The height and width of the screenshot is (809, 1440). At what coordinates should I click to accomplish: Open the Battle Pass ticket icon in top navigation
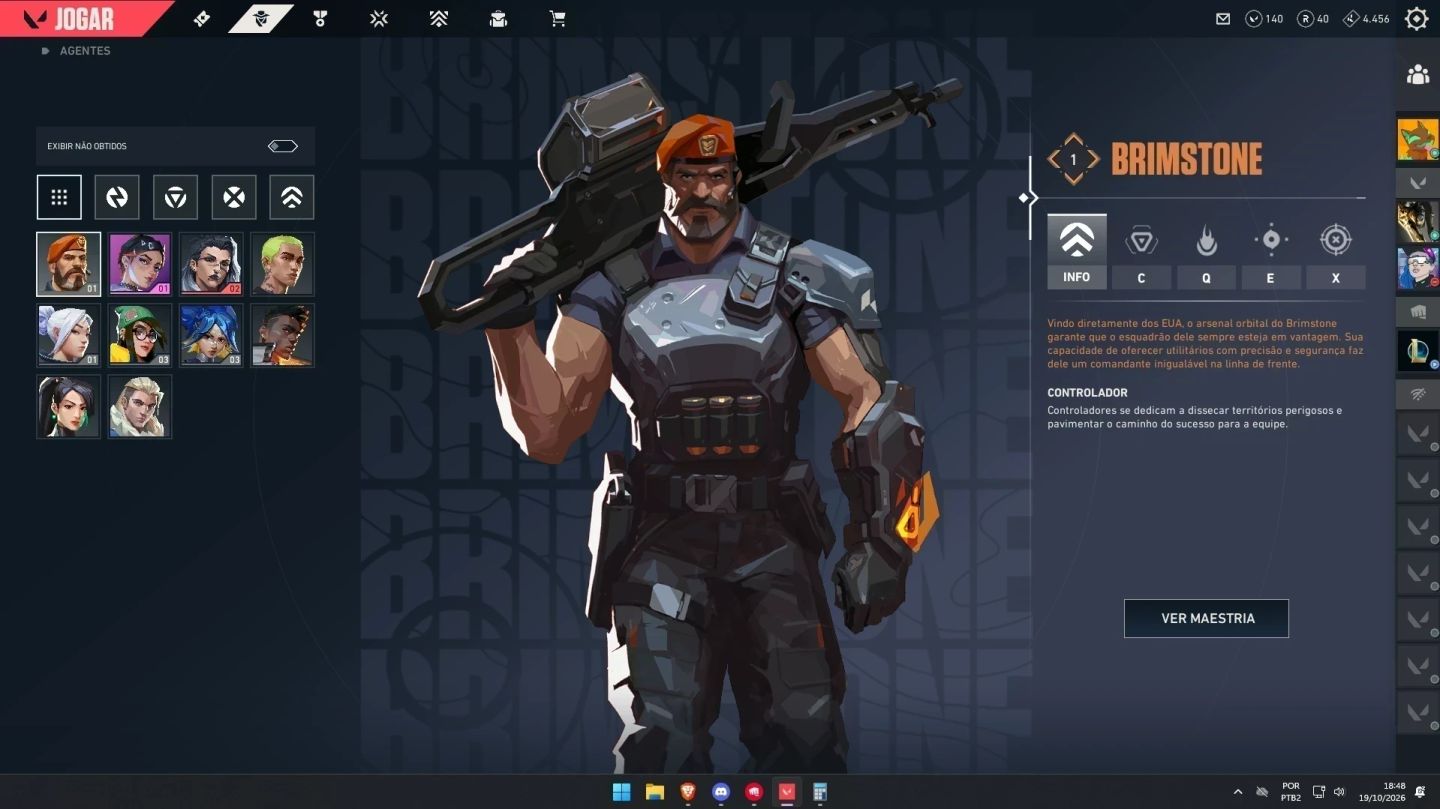[x=202, y=19]
